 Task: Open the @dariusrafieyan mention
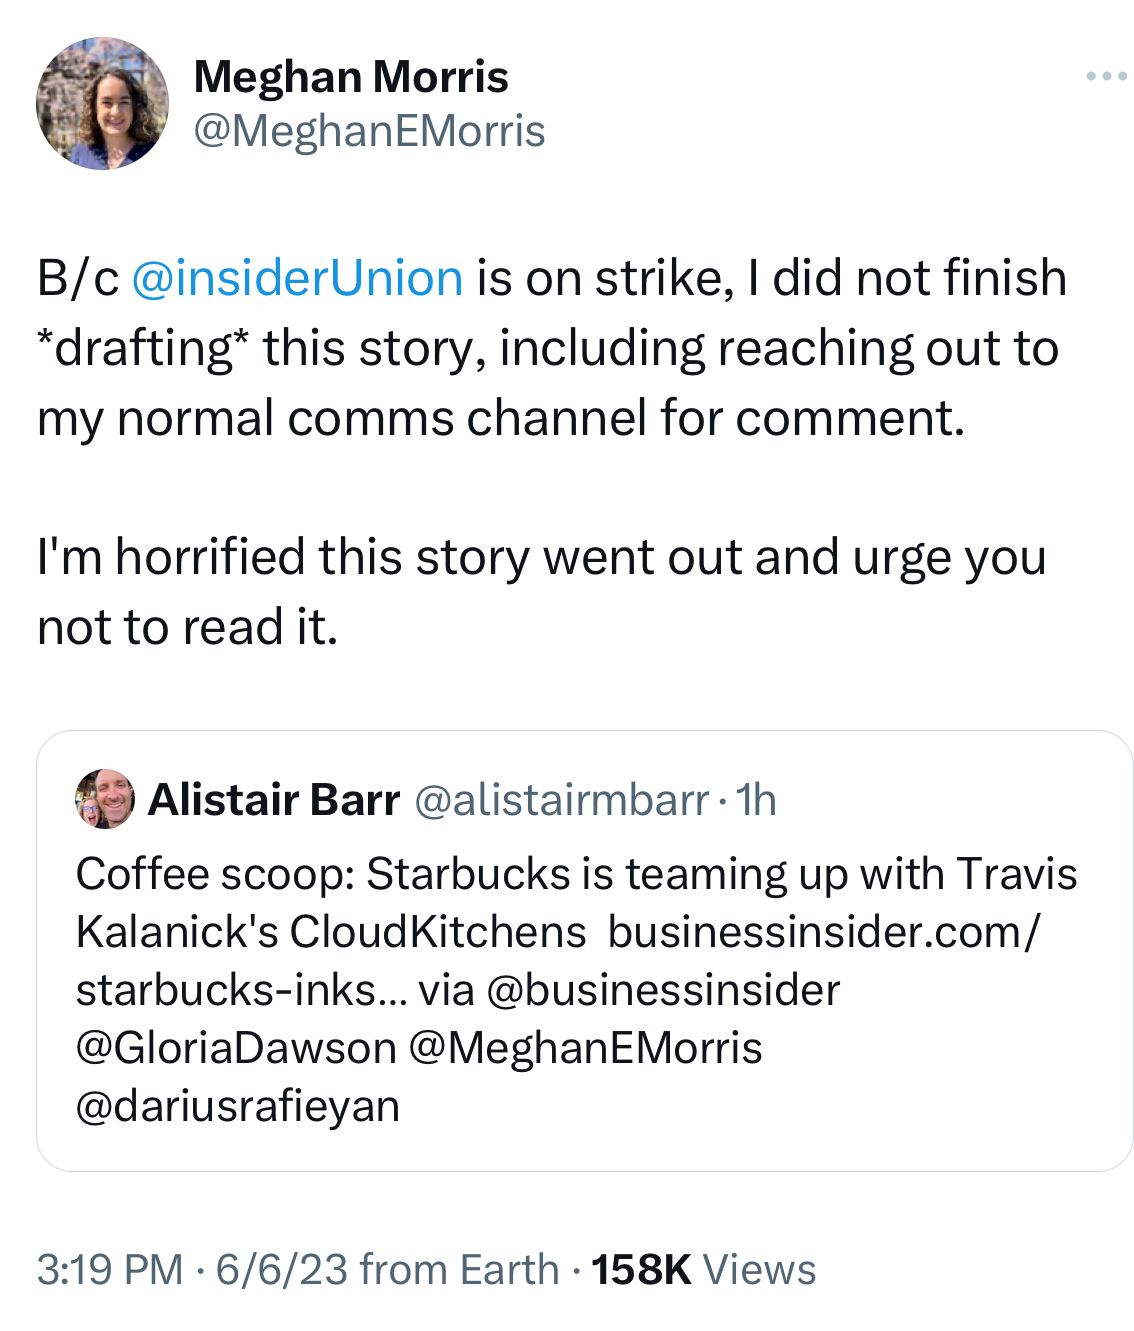238,1107
